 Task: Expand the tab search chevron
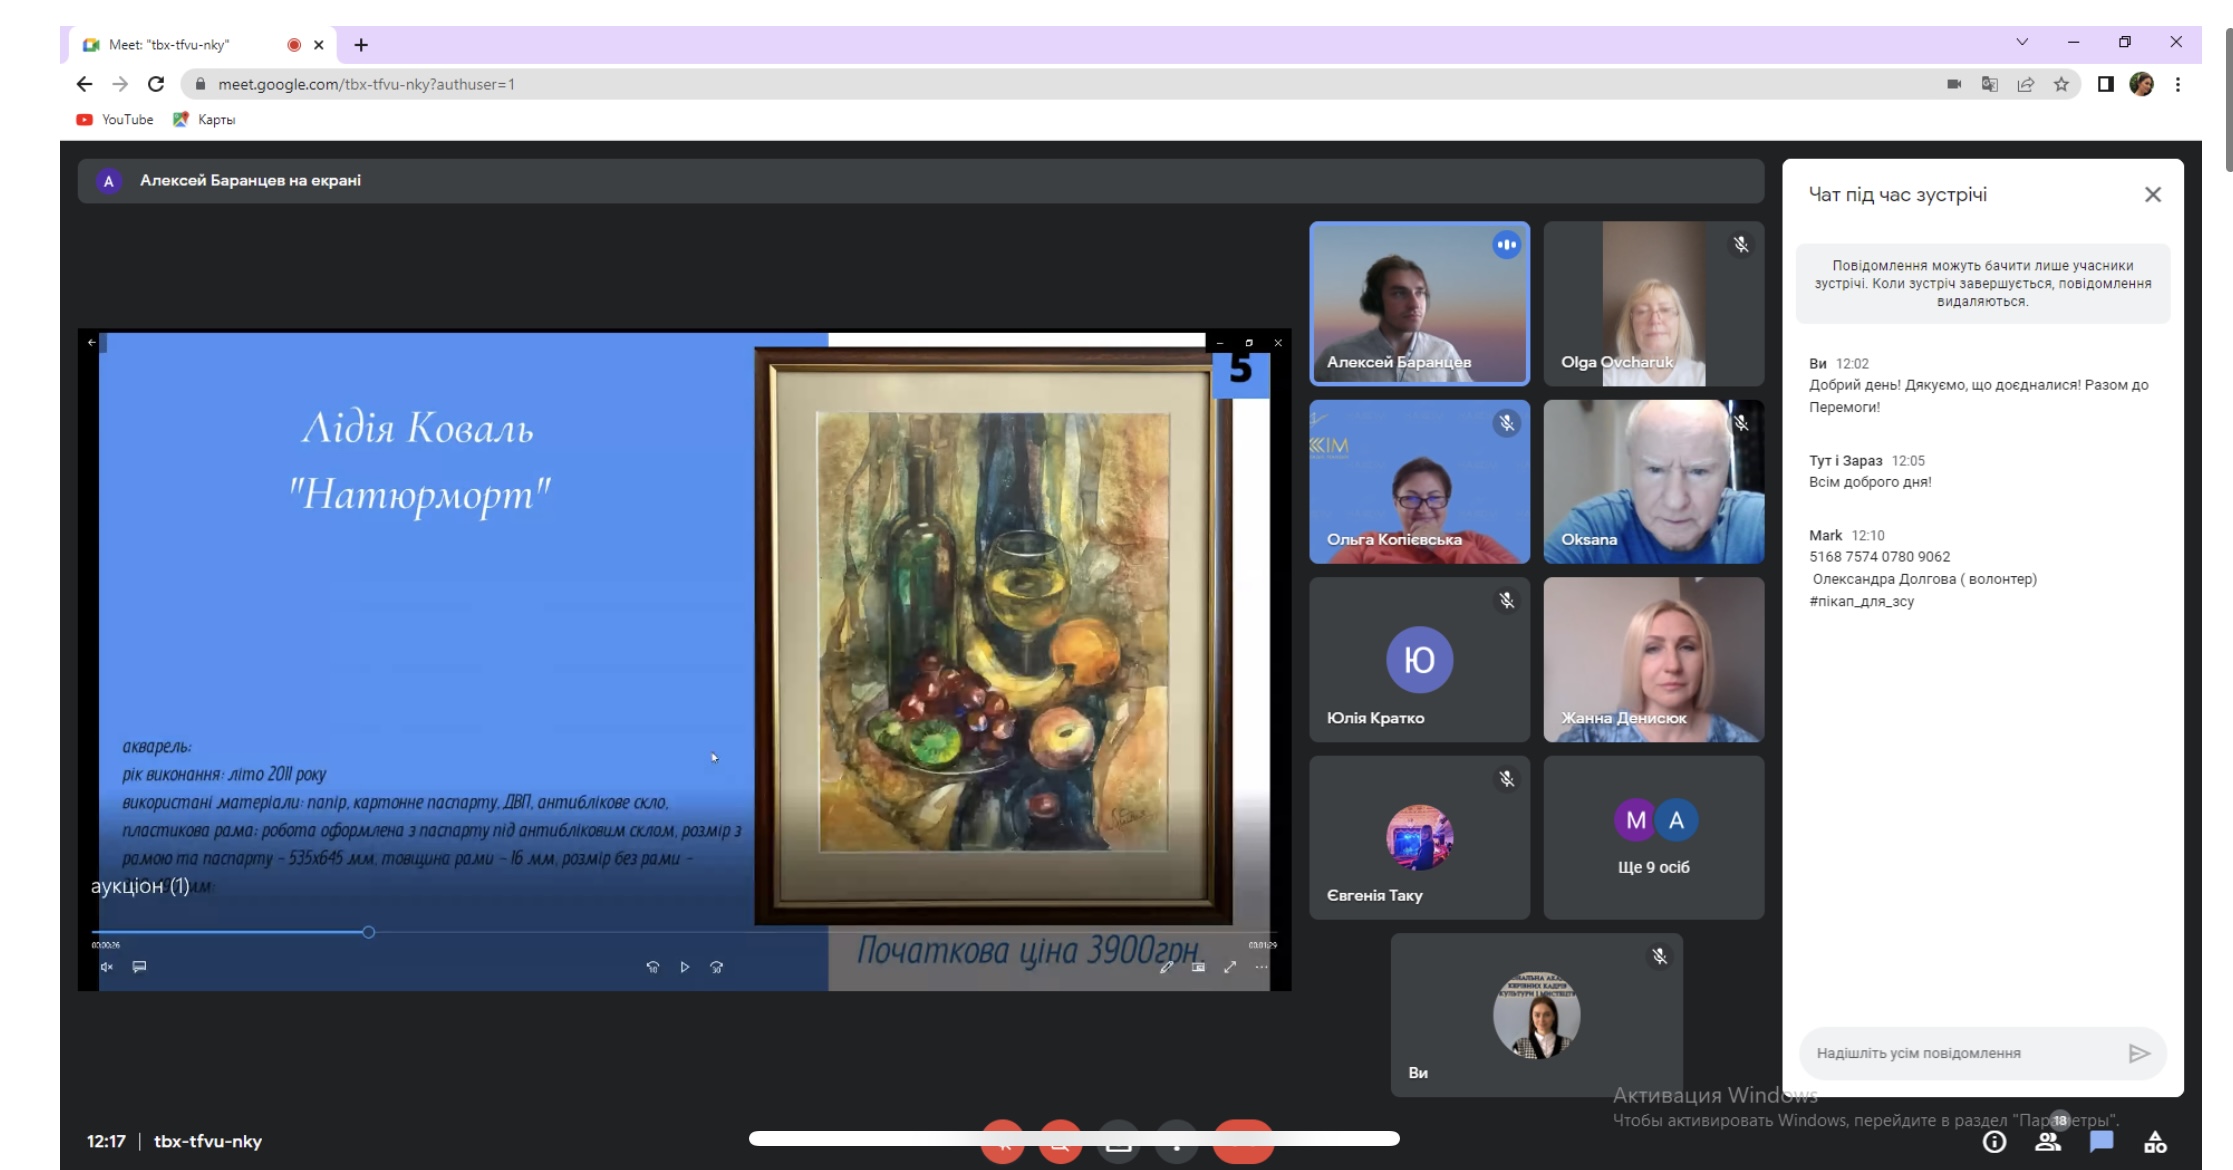click(x=2022, y=42)
